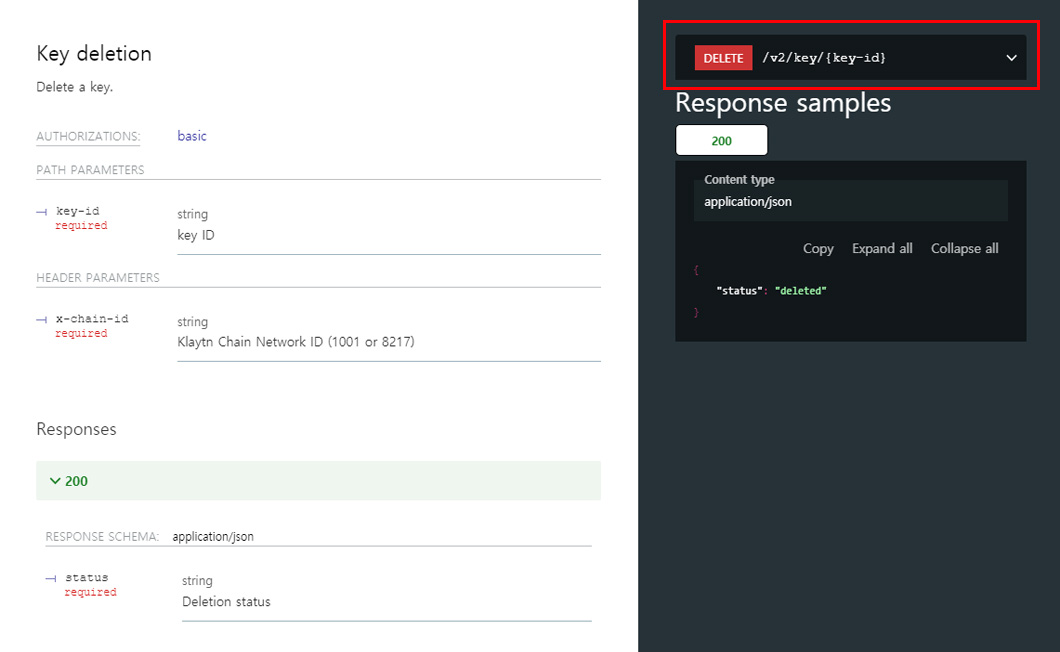This screenshot has height=652, width=1060.
Task: Click the "status" key in JSON sample
Action: coord(740,291)
